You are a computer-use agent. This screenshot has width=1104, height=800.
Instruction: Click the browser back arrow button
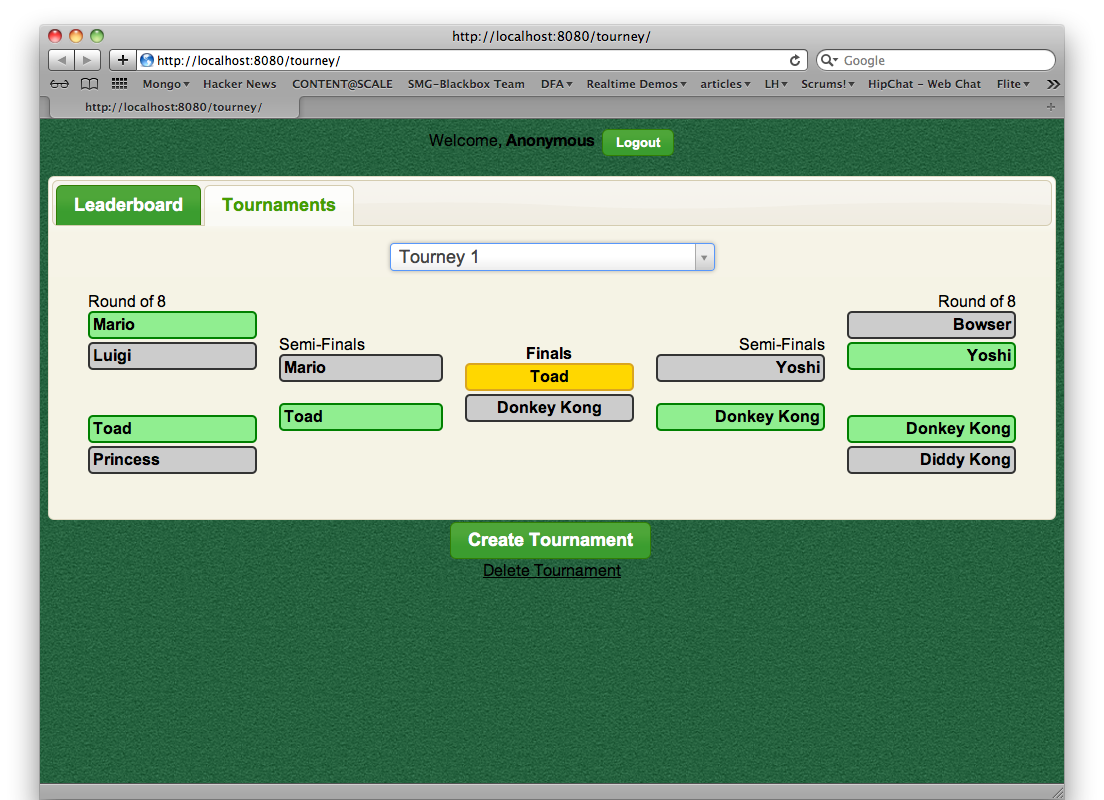tap(61, 60)
